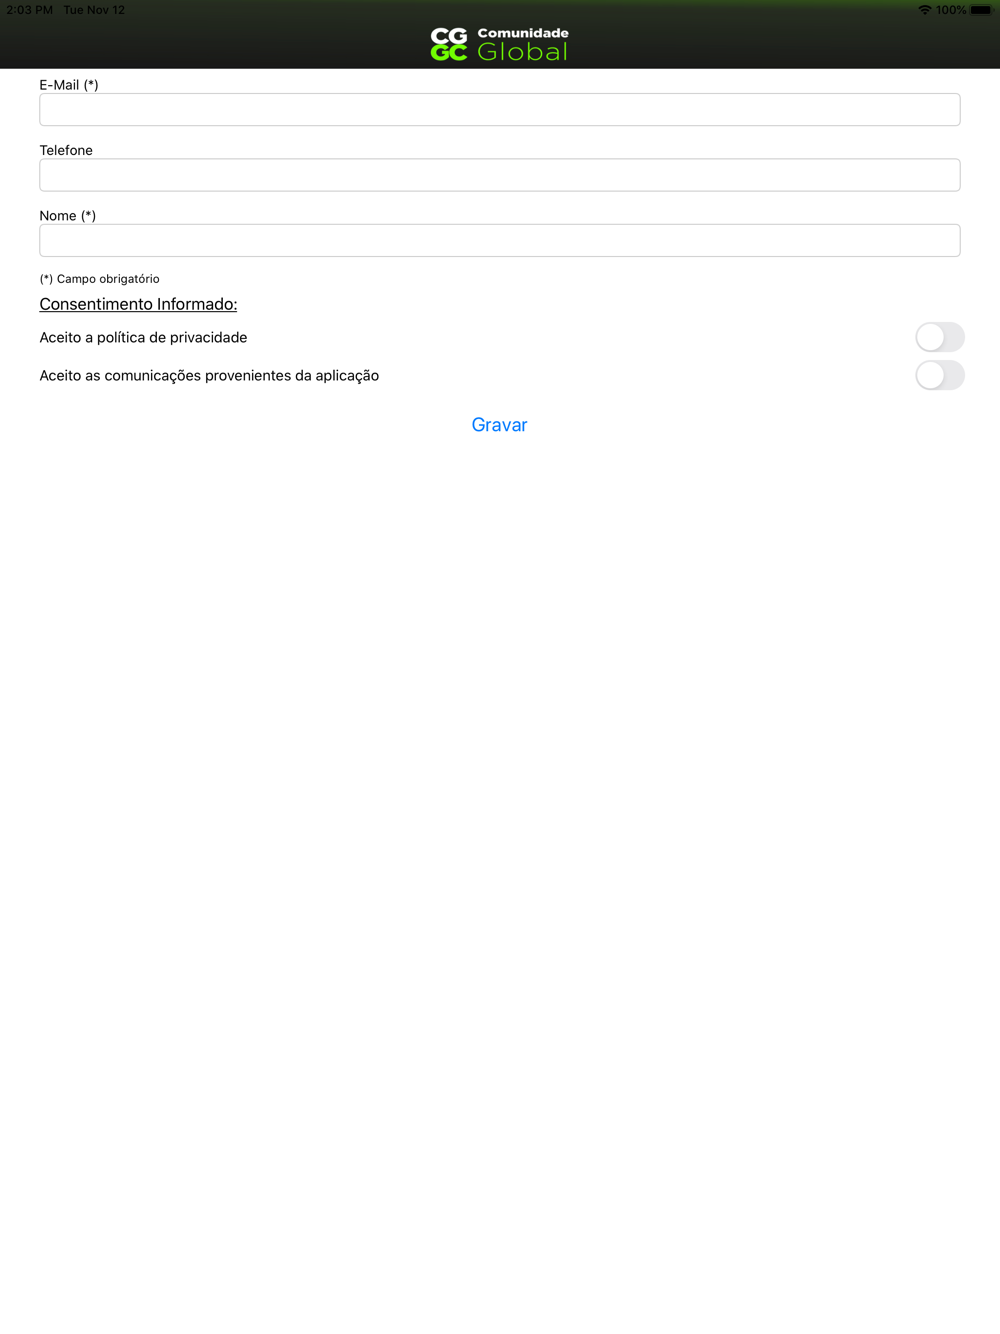Tap the Wi-Fi status icon
The width and height of the screenshot is (1000, 1334).
click(924, 10)
